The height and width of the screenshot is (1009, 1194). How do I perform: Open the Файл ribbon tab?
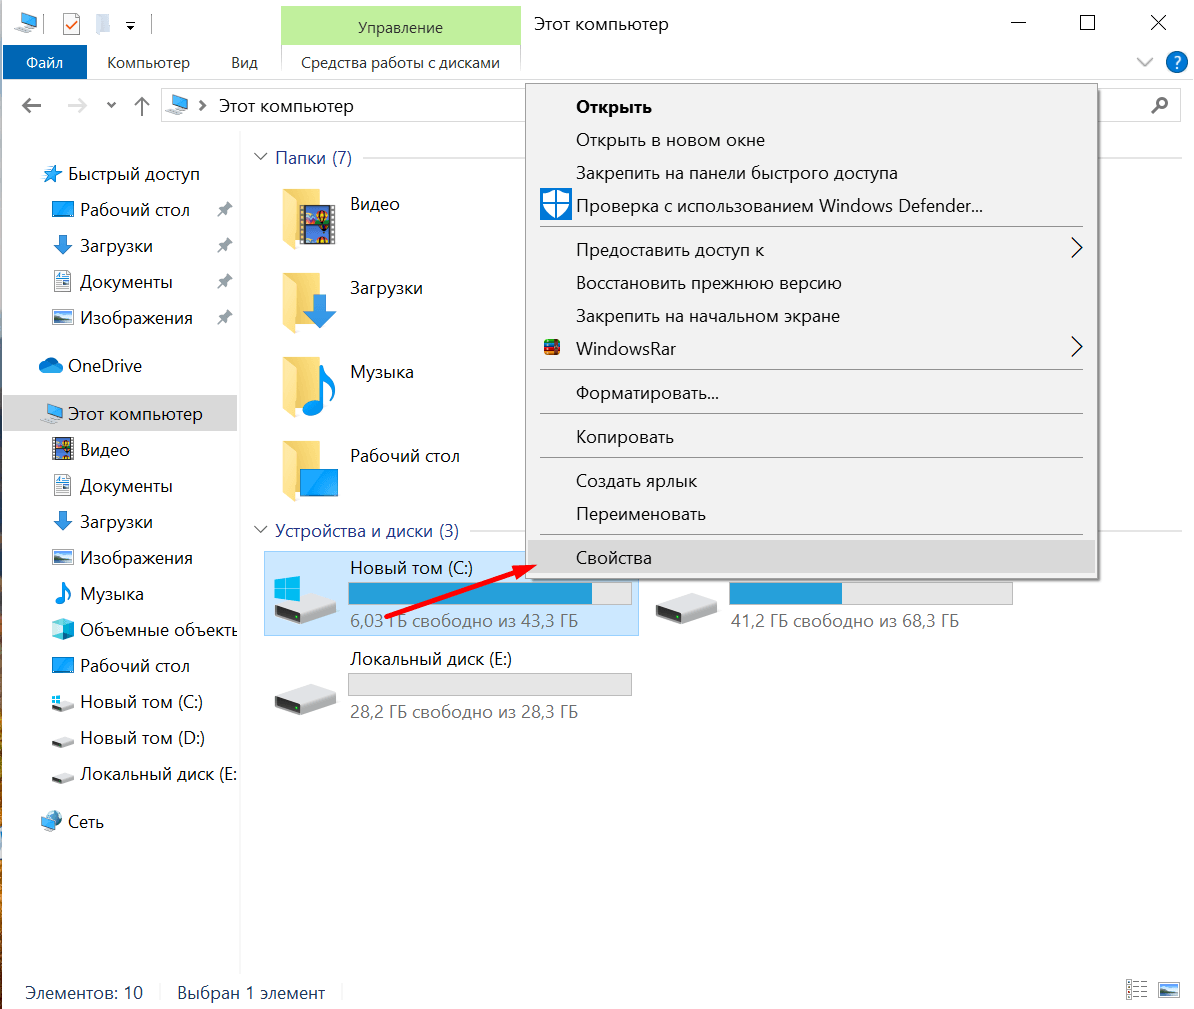coord(44,62)
